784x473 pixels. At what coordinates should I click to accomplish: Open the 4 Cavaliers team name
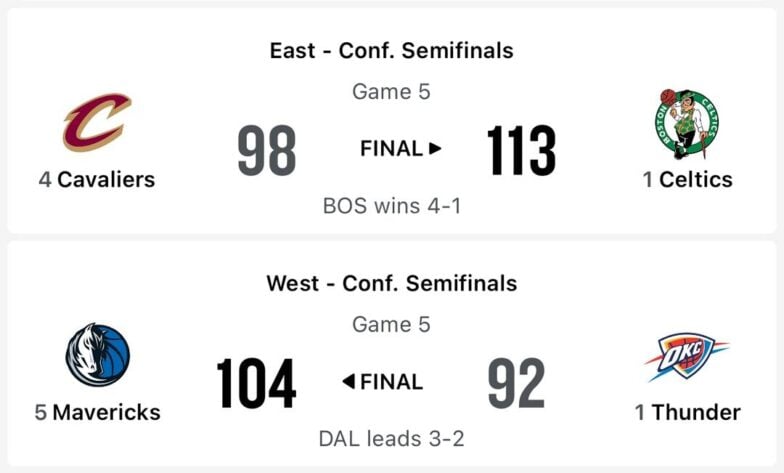[97, 180]
